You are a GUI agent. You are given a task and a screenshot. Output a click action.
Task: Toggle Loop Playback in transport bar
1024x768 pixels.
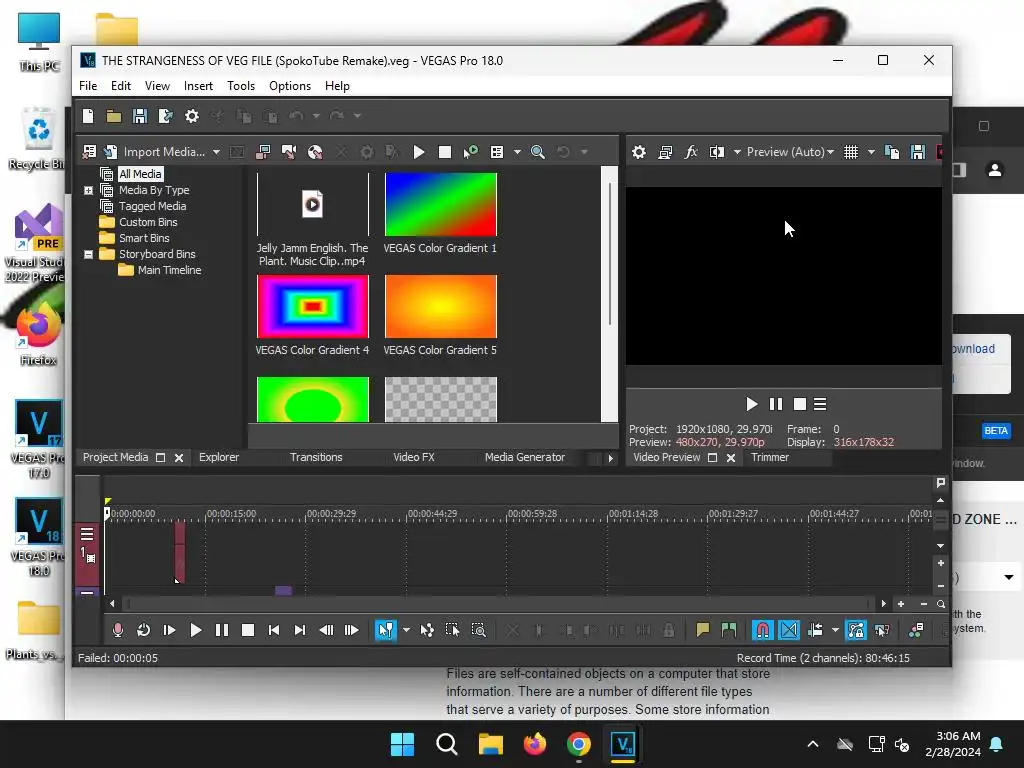click(144, 630)
